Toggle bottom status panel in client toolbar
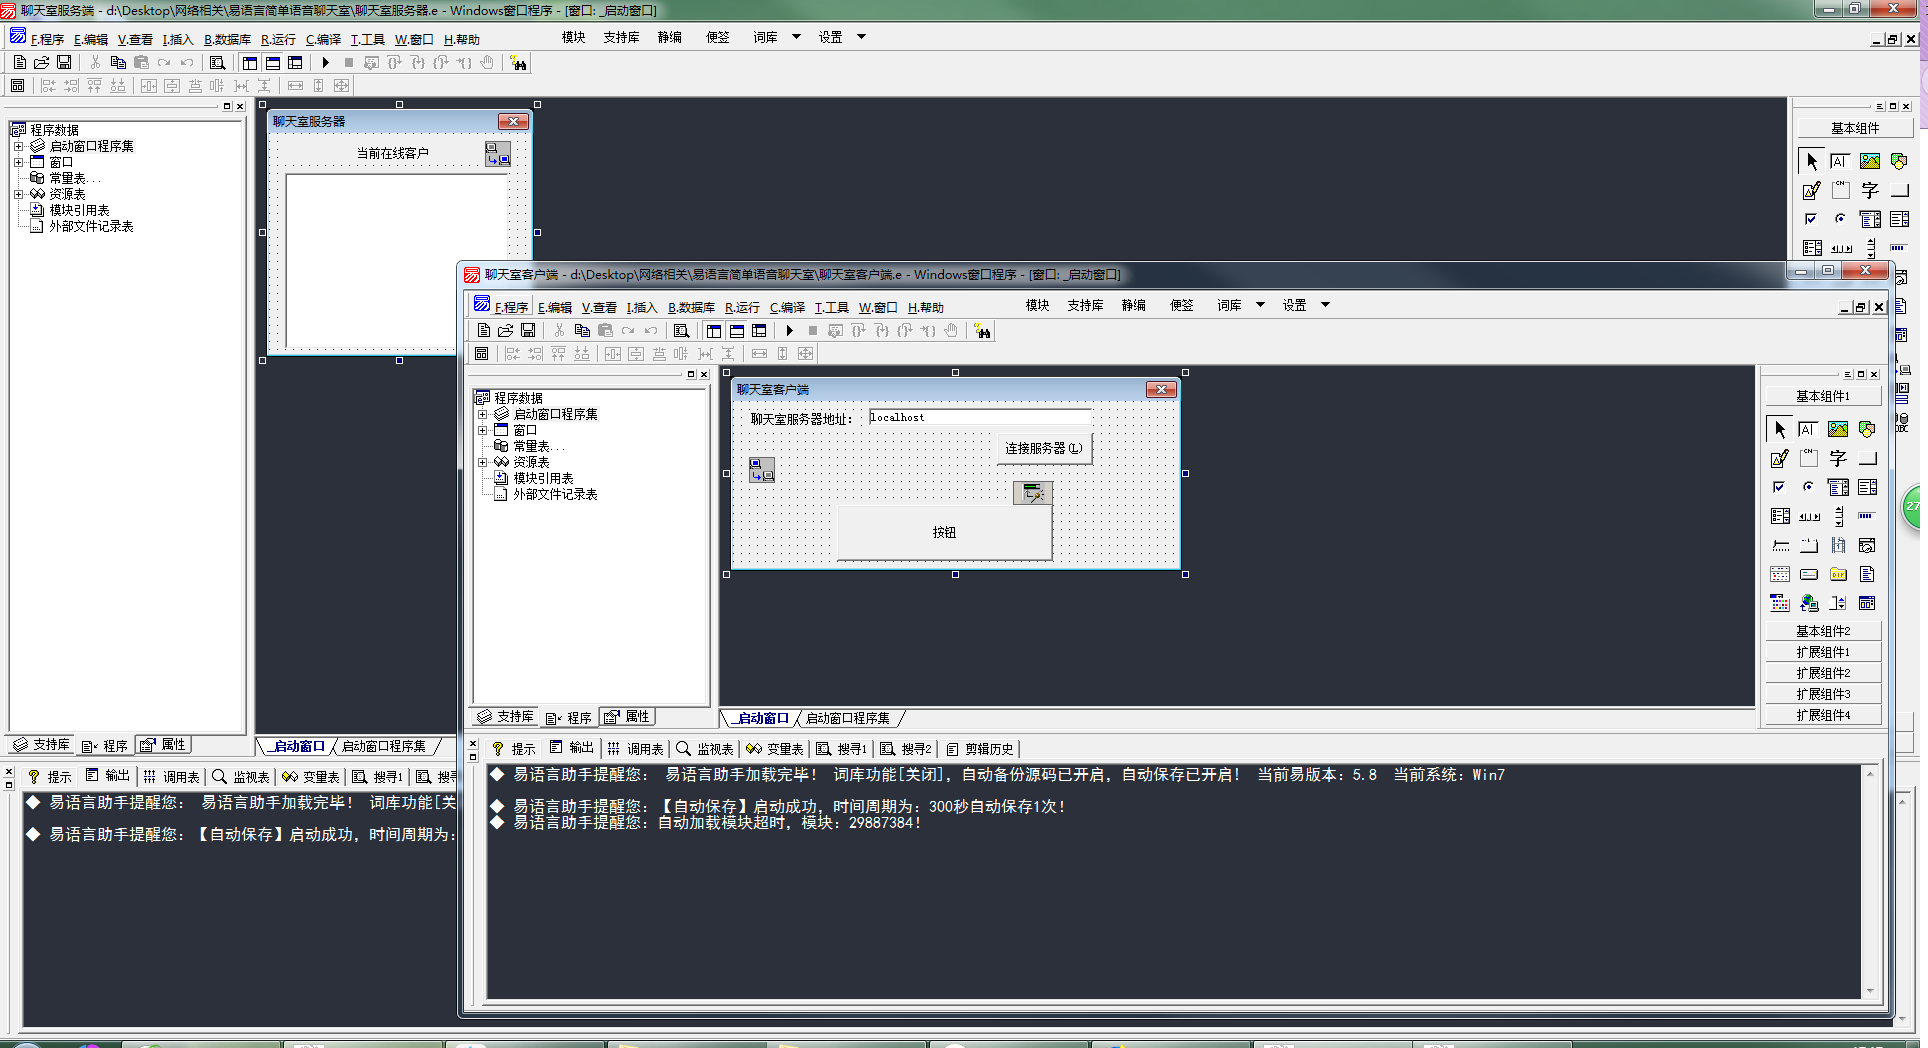Screen dimensions: 1928x1048 pyautogui.click(x=737, y=330)
